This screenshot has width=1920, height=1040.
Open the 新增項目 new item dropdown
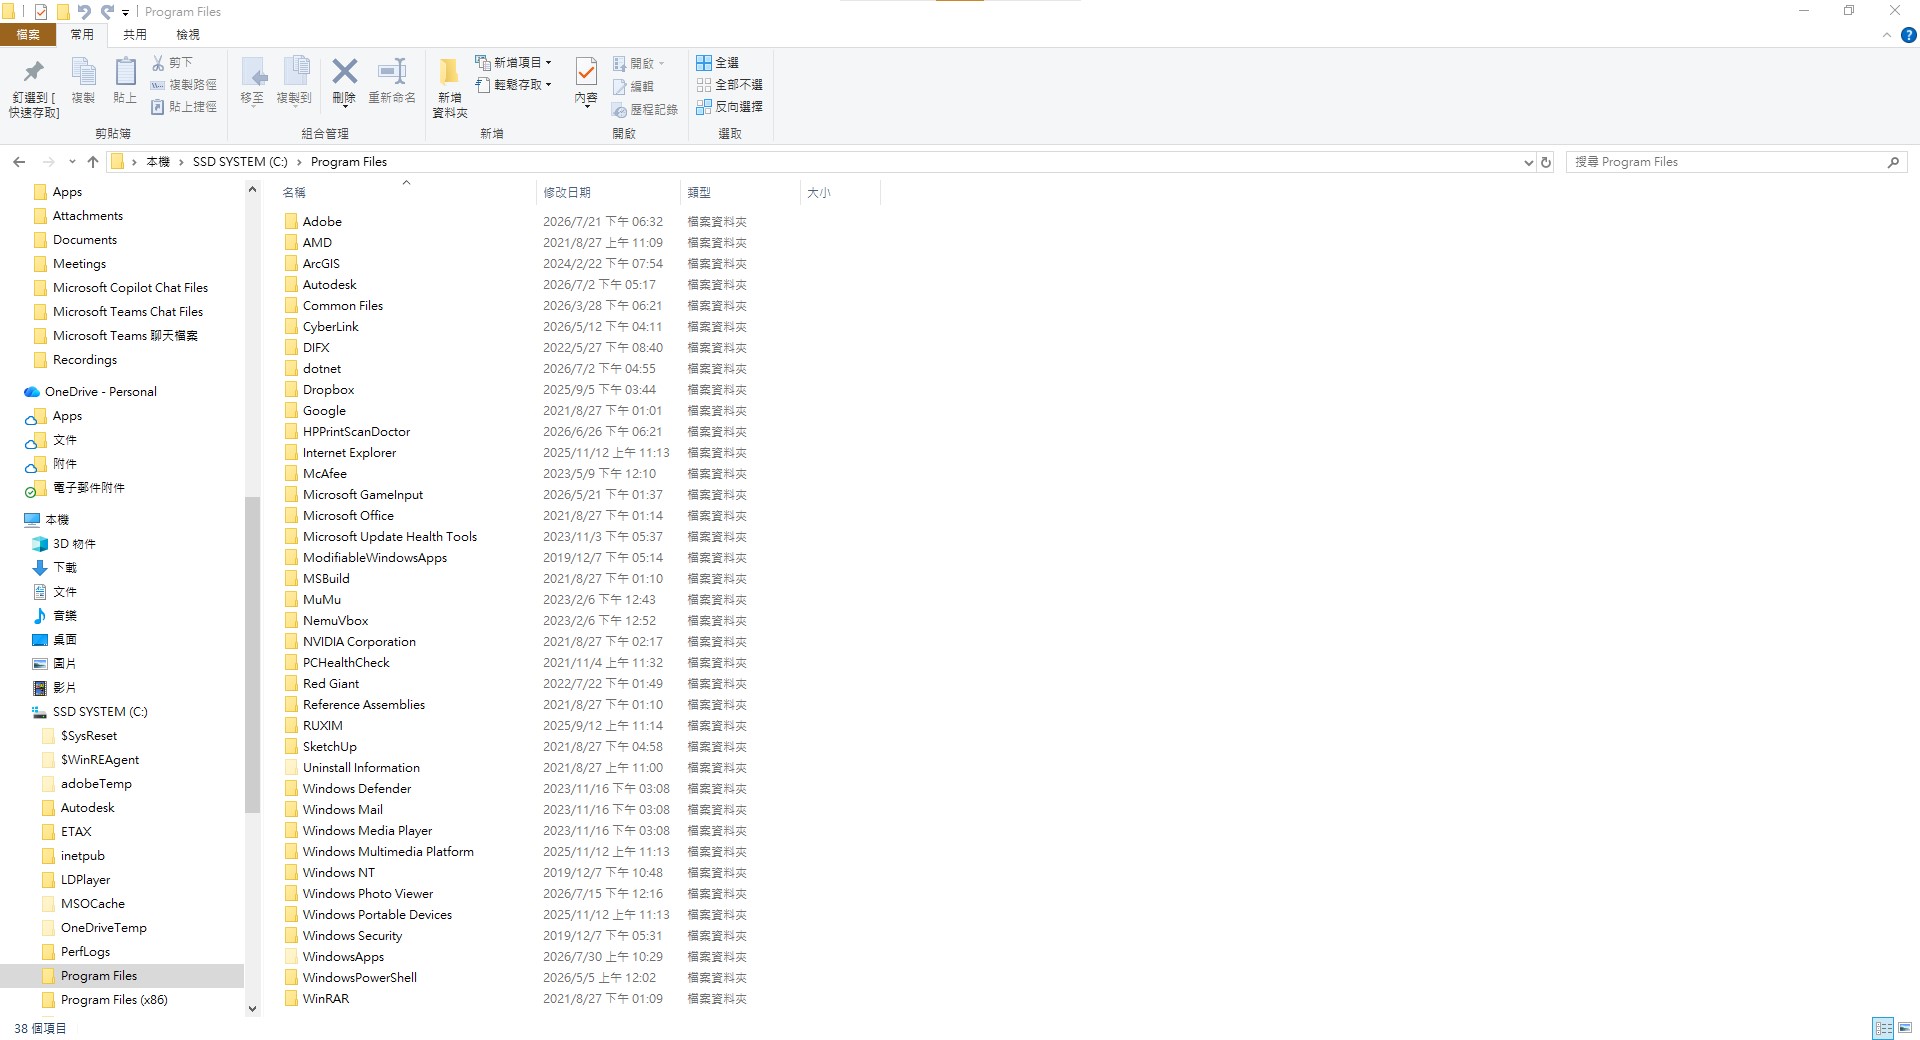[513, 62]
